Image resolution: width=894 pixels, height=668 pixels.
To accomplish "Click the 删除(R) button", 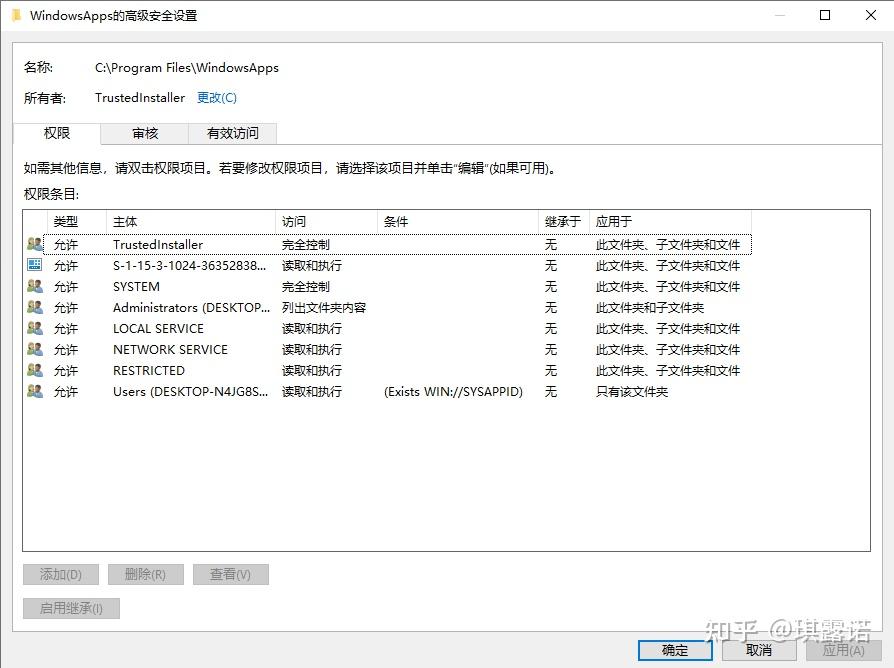I will point(145,575).
